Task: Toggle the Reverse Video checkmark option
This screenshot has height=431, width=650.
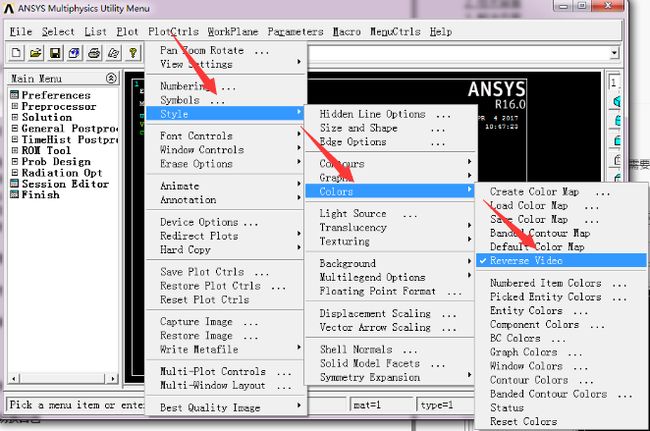Action: point(561,261)
